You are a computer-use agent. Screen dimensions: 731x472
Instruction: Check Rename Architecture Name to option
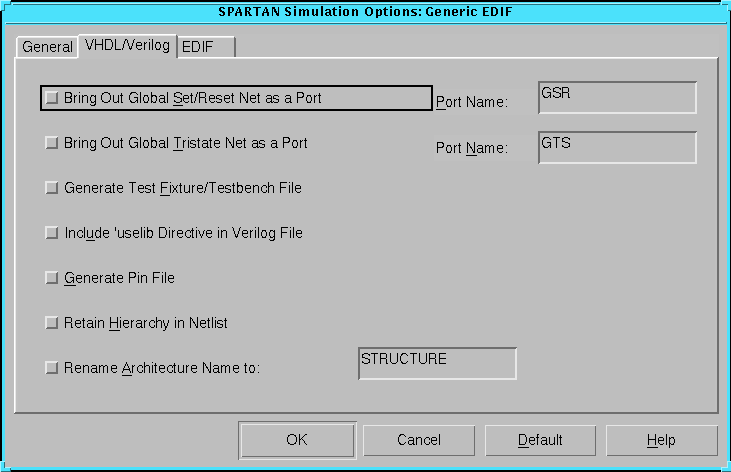[52, 368]
